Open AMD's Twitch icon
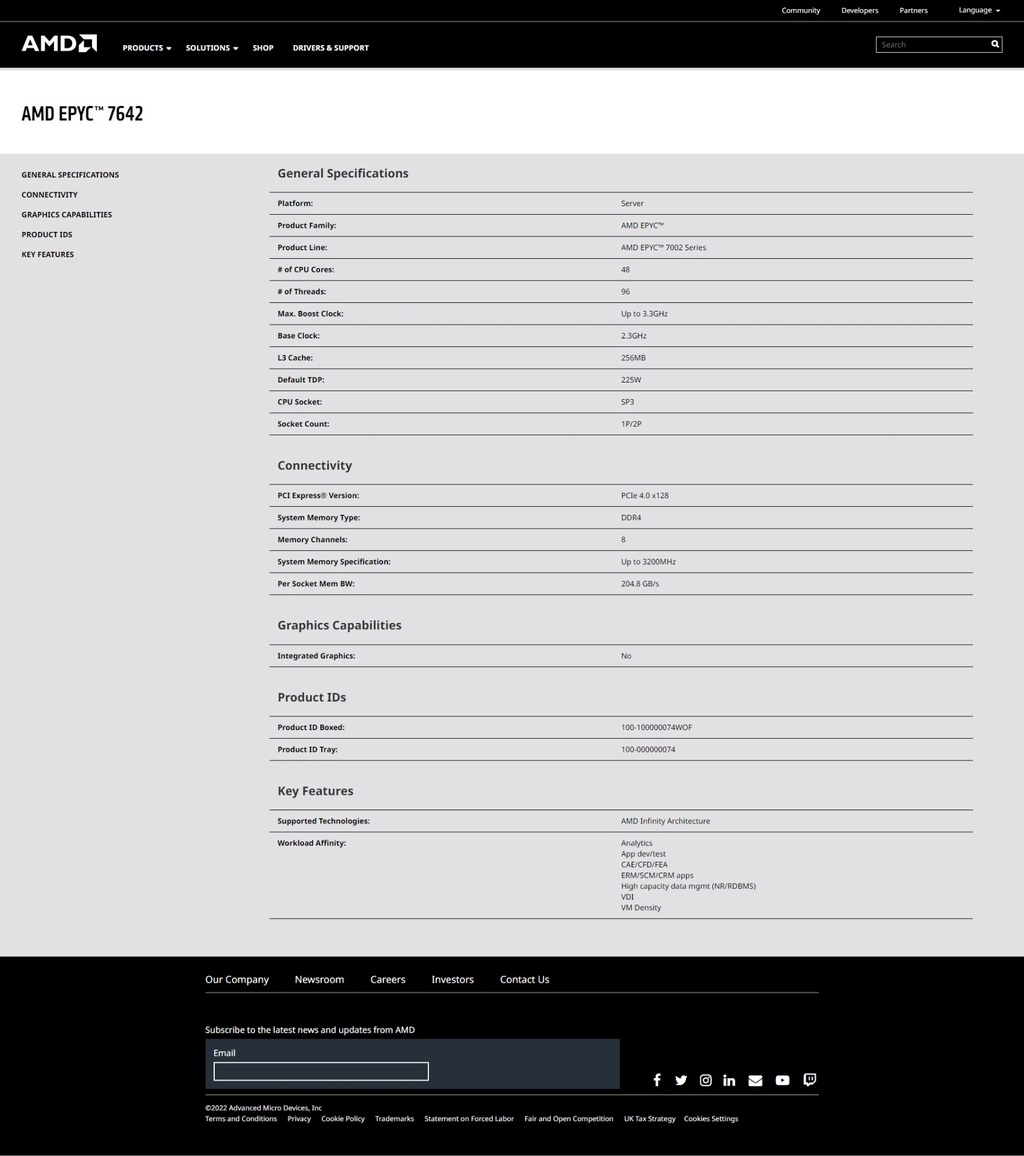Viewport: 1024px width, 1156px height. tap(809, 1080)
